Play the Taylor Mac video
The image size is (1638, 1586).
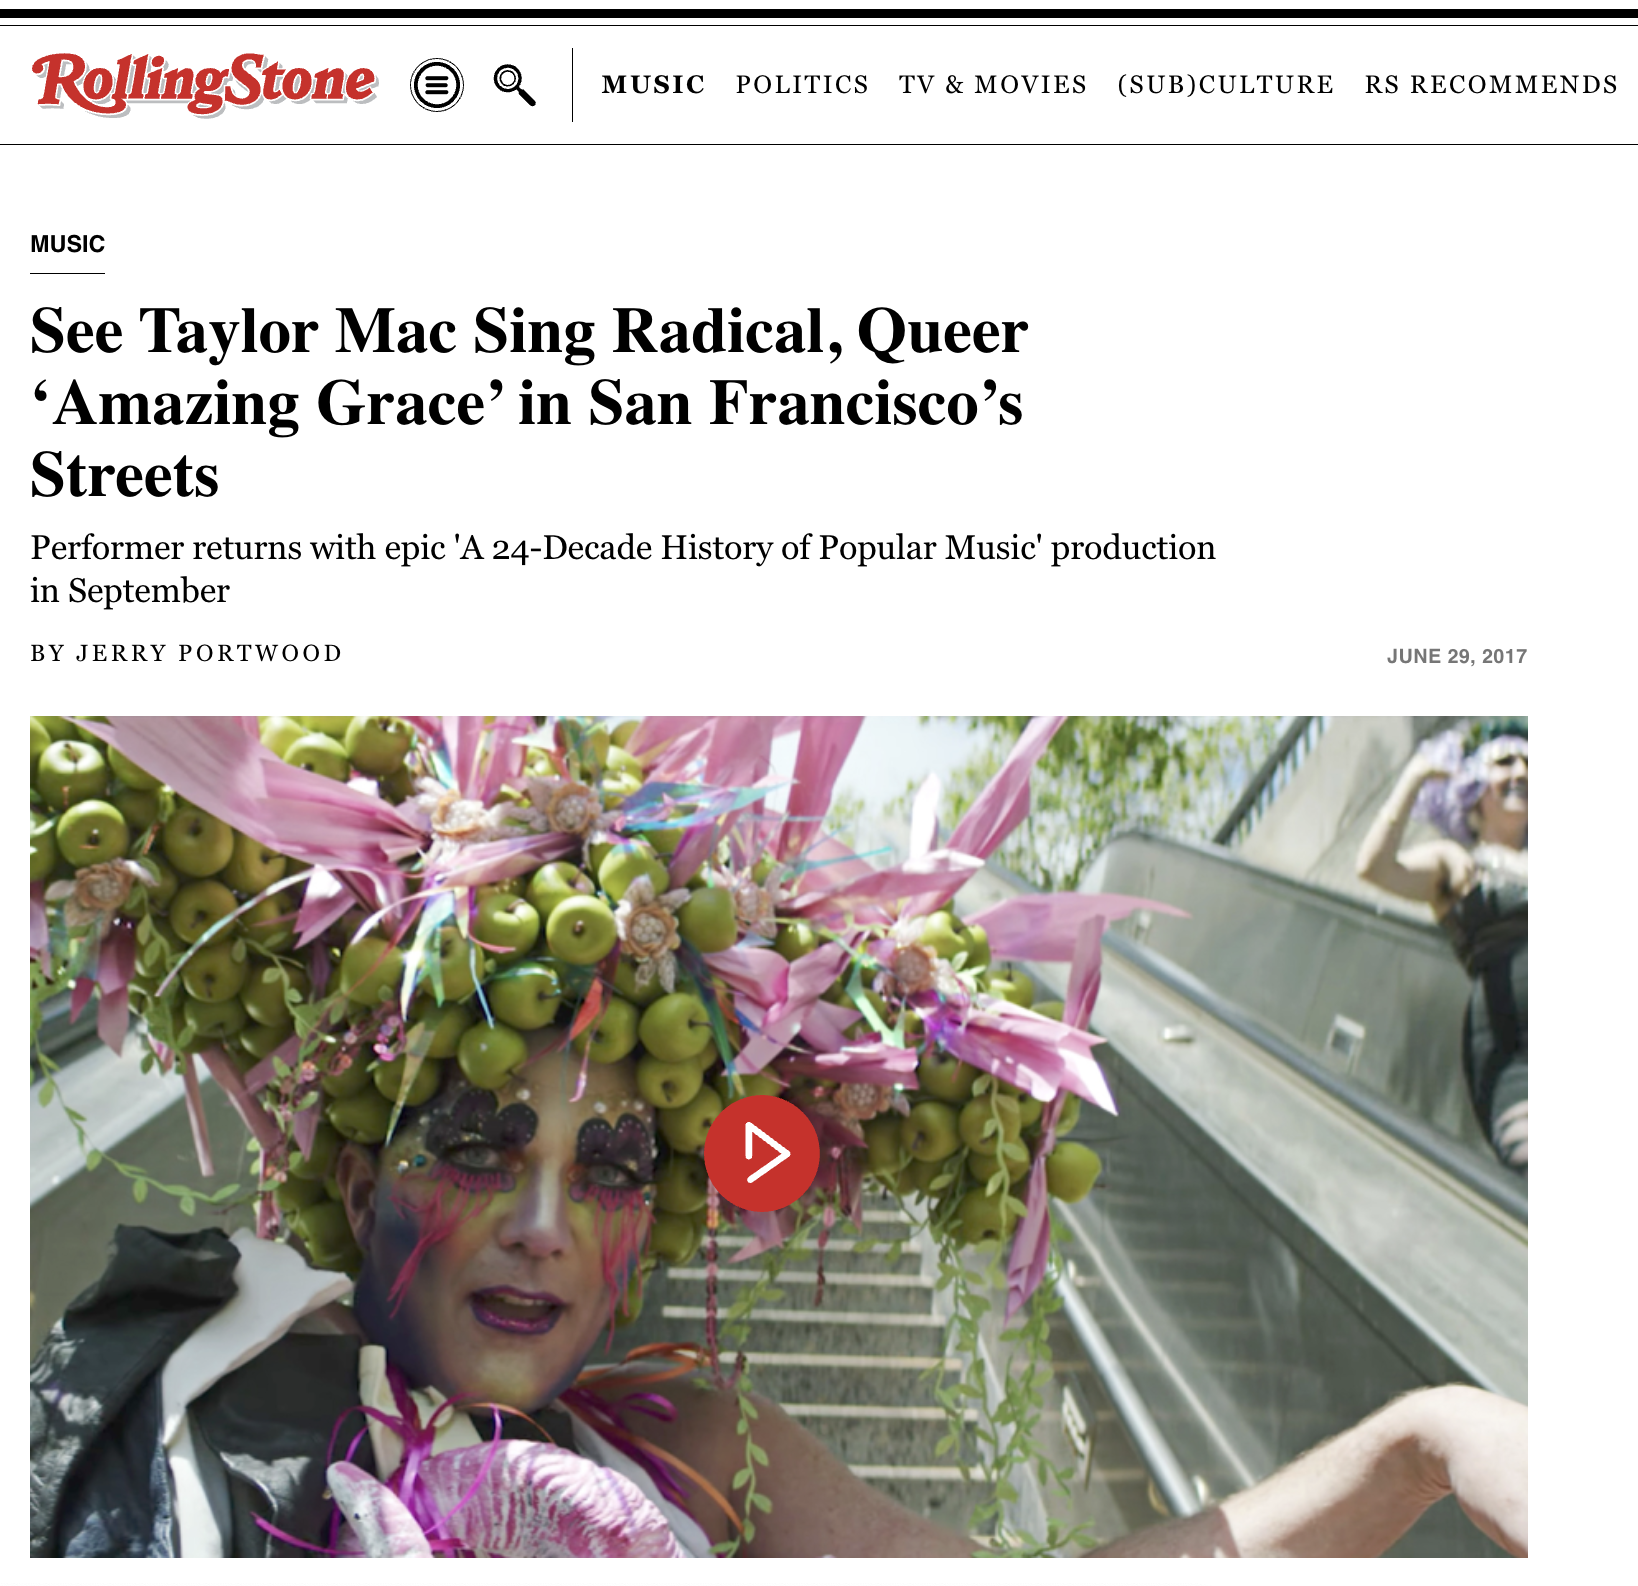point(762,1153)
